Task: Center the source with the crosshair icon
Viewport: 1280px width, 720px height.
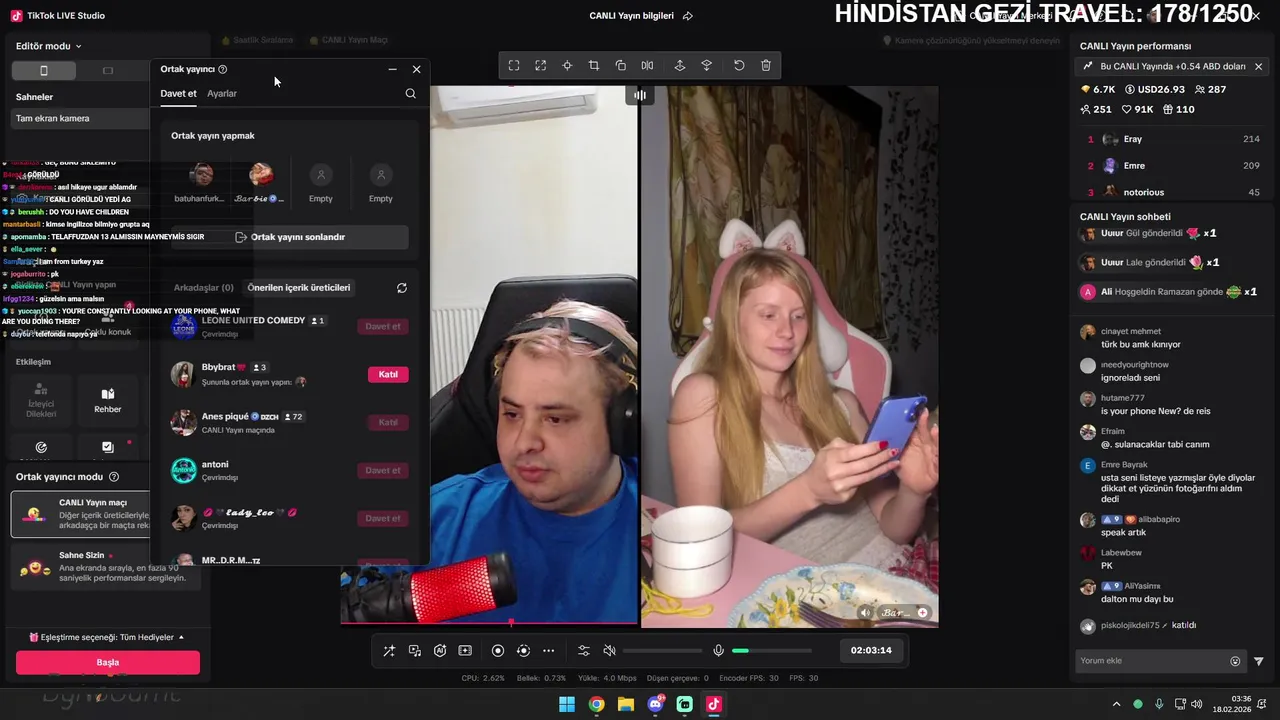Action: click(567, 65)
